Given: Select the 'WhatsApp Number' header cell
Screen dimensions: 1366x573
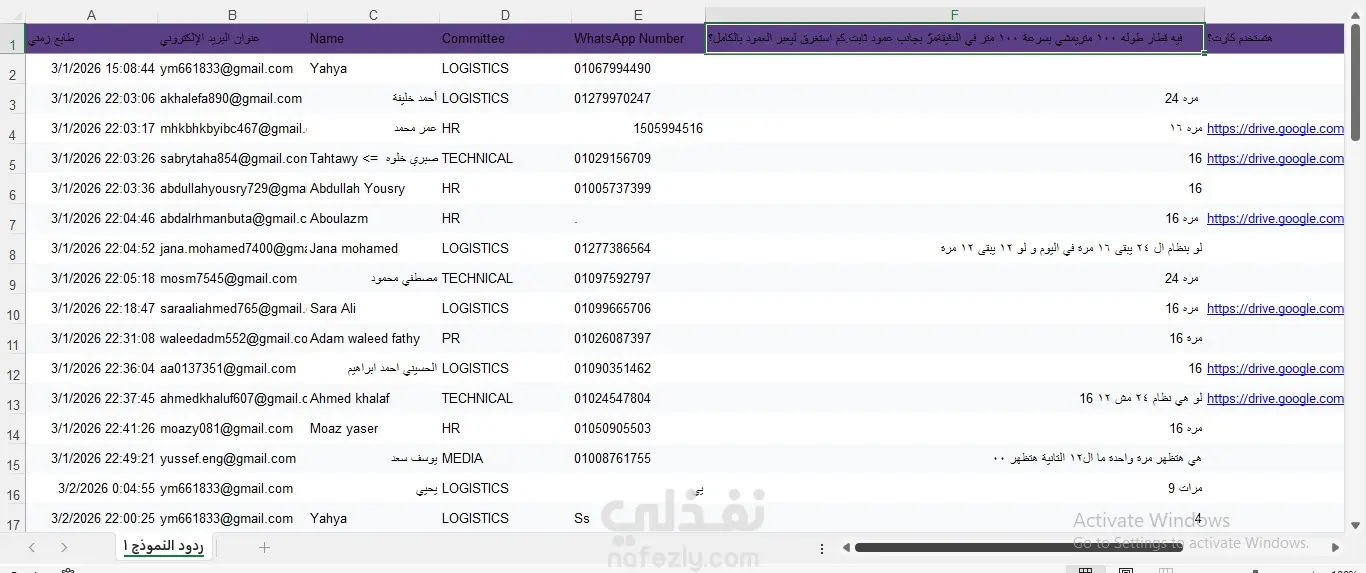Looking at the screenshot, I should tap(638, 39).
